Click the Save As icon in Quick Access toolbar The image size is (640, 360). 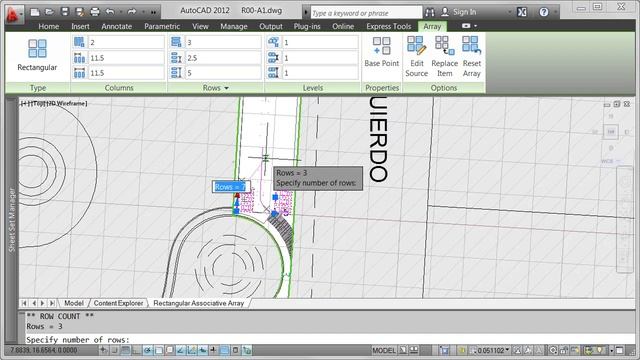[x=80, y=12]
